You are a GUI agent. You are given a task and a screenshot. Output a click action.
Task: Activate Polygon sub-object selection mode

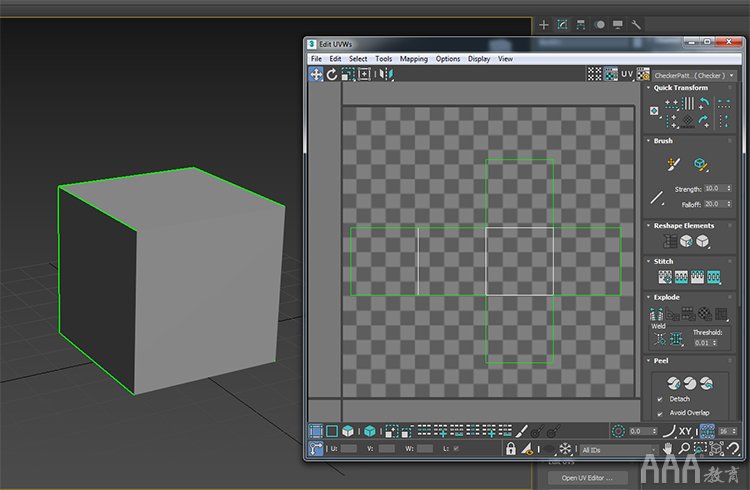pos(348,431)
